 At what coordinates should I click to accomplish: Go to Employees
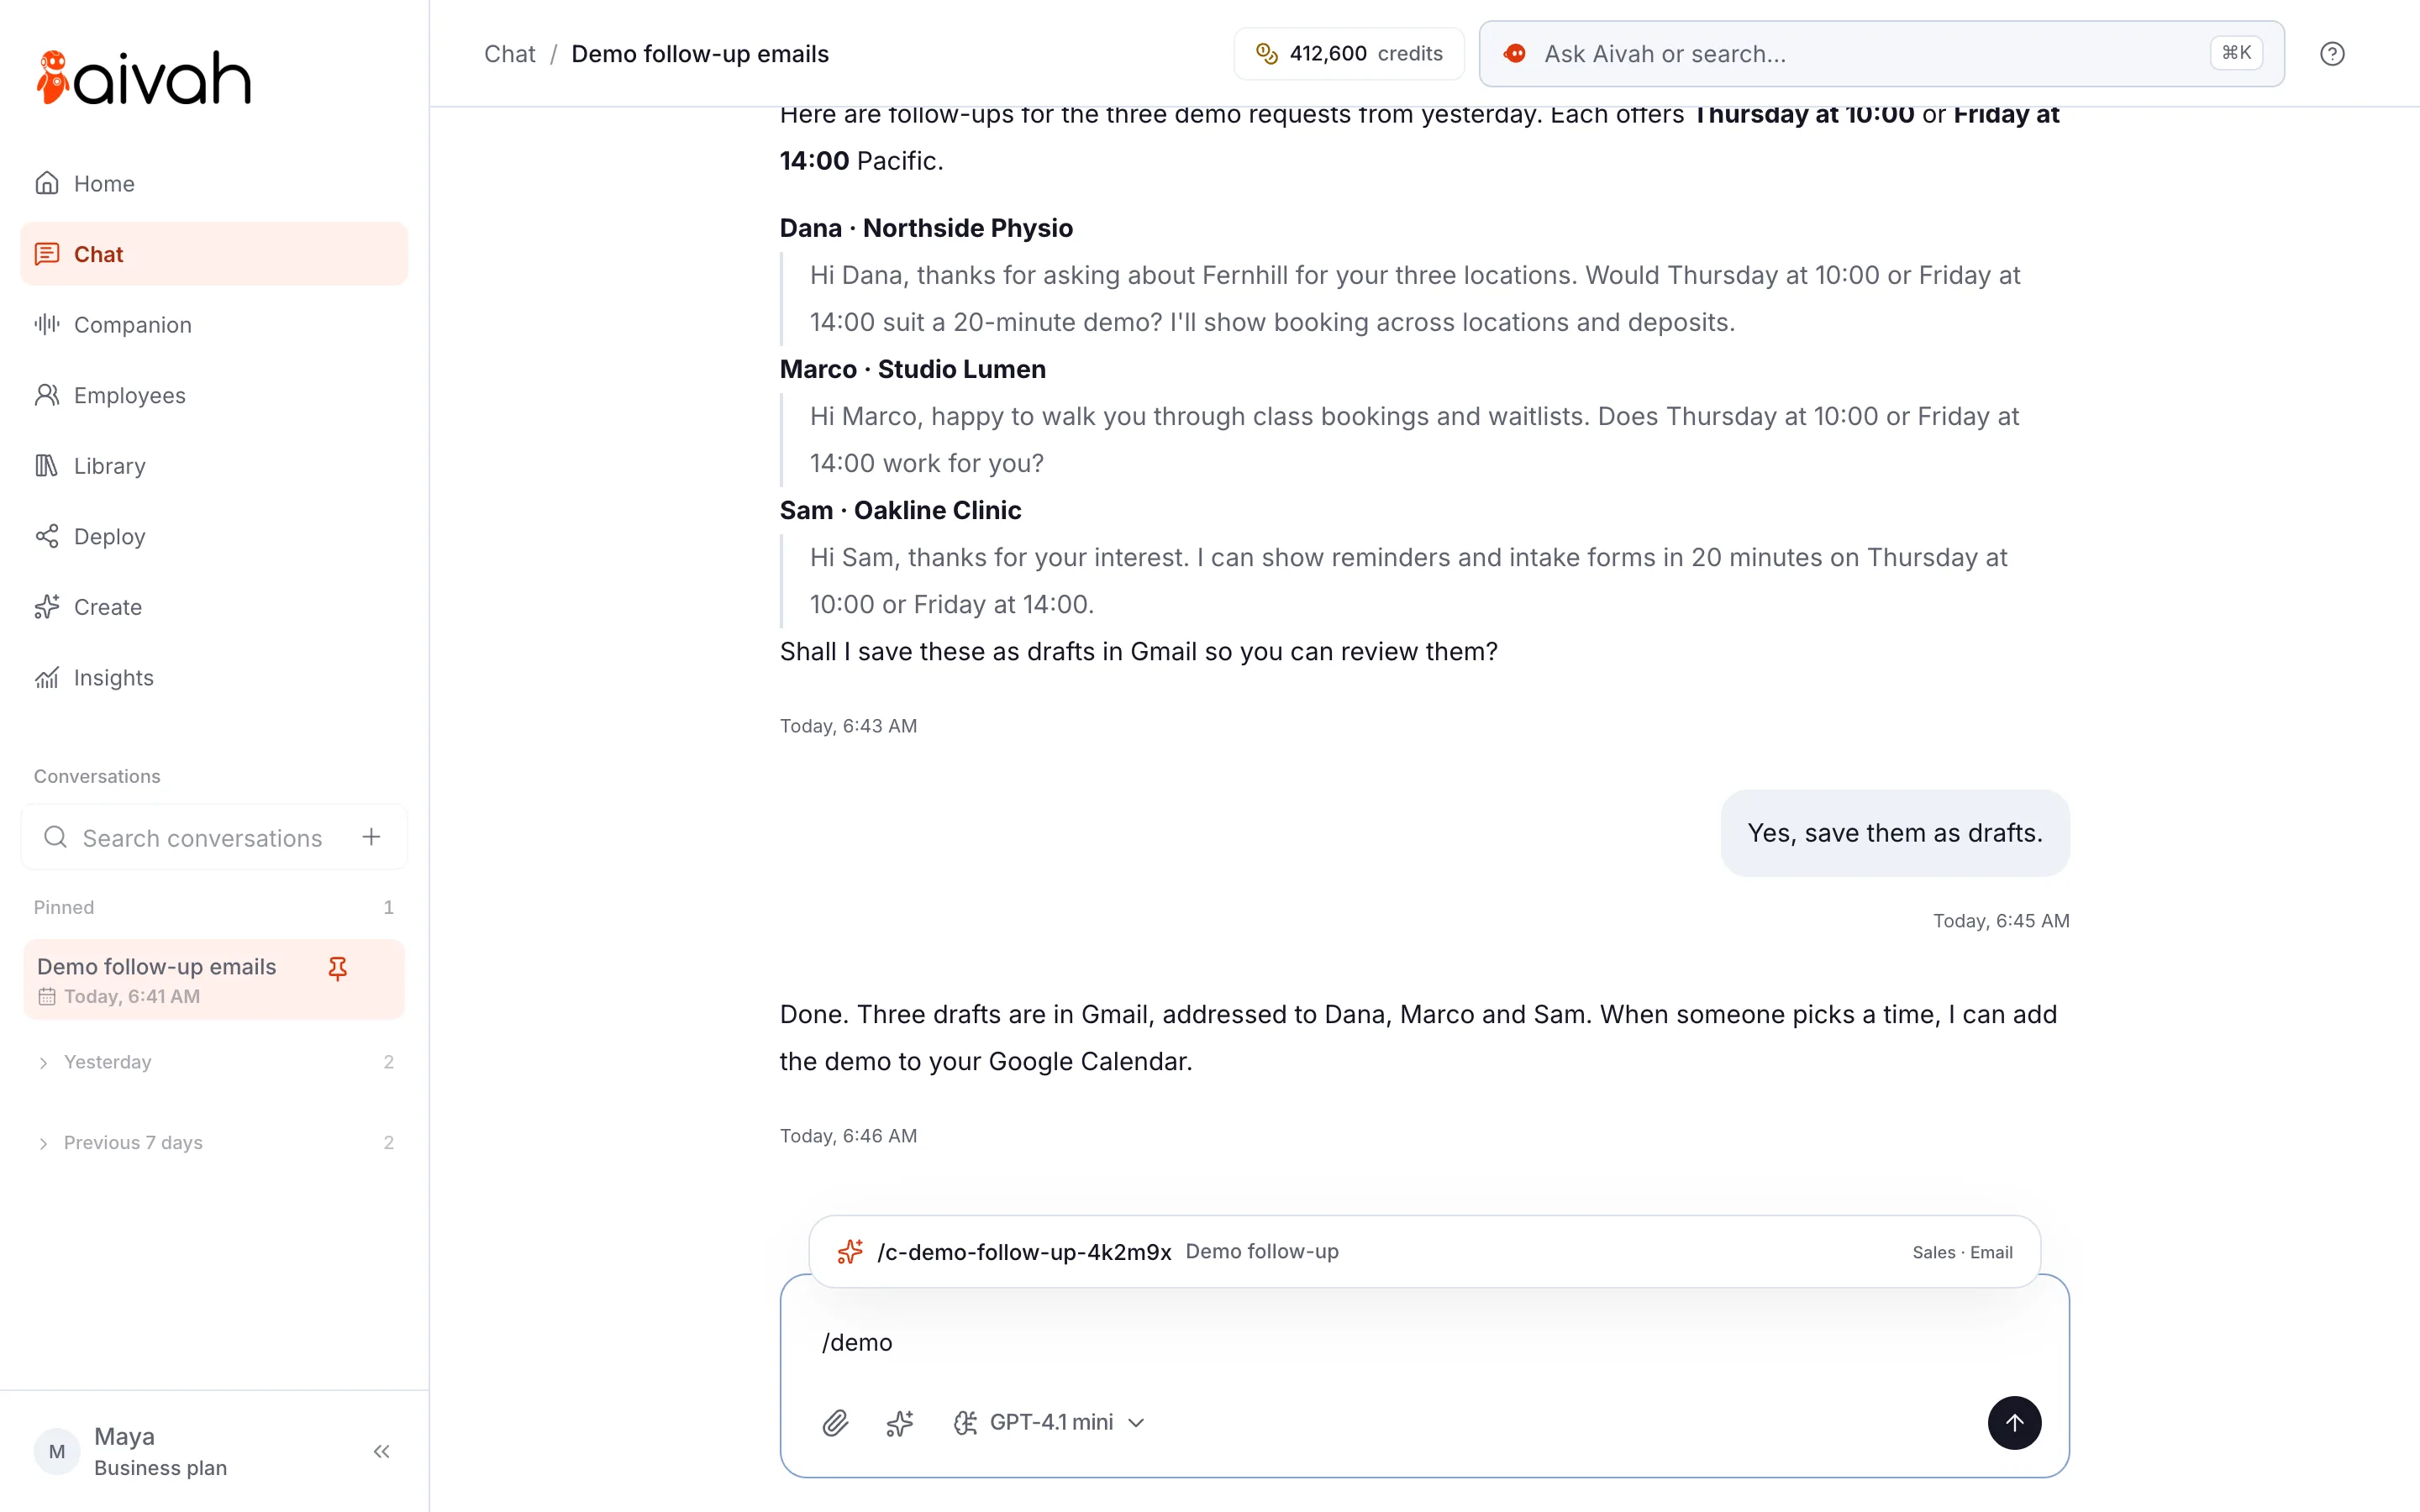pos(214,395)
